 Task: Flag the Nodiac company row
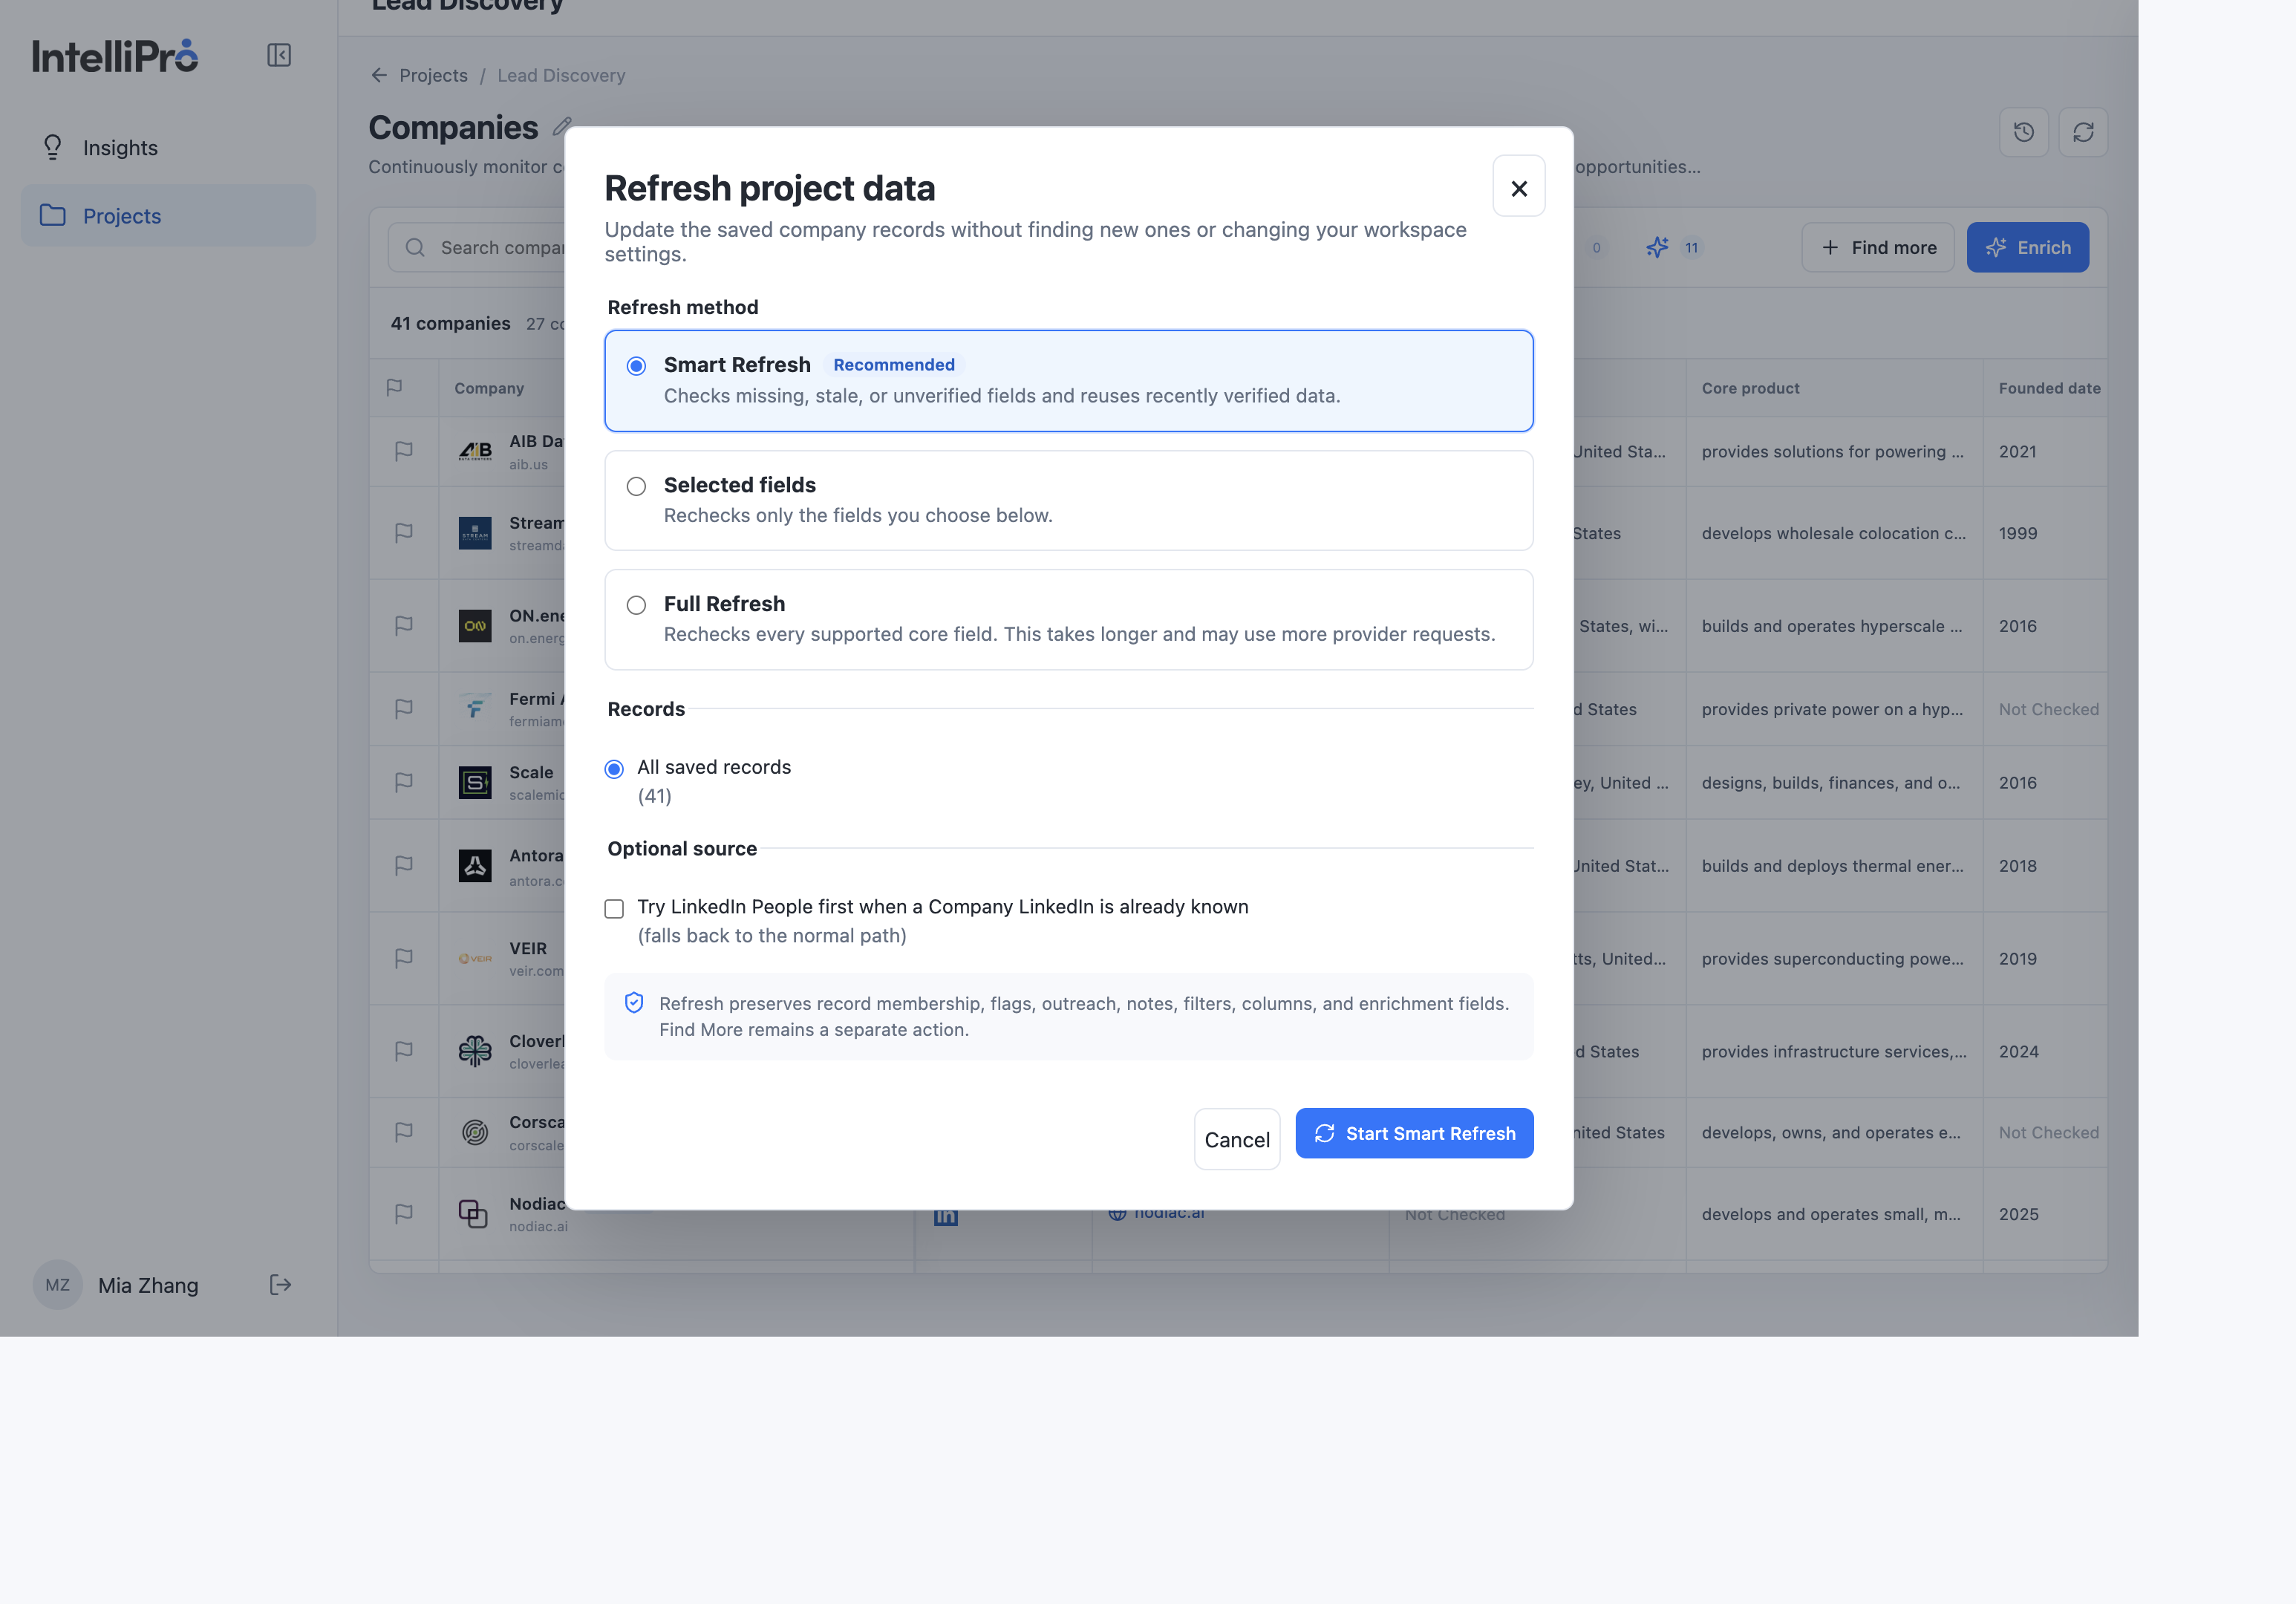(x=404, y=1214)
